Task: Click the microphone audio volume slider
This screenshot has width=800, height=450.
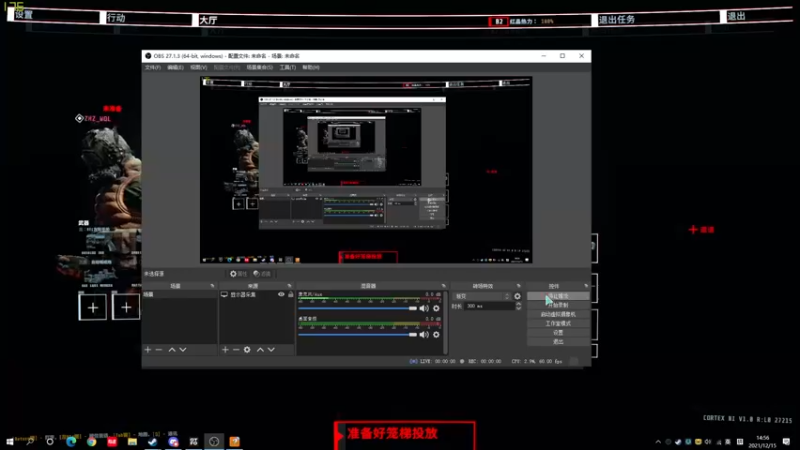Action: 358,308
